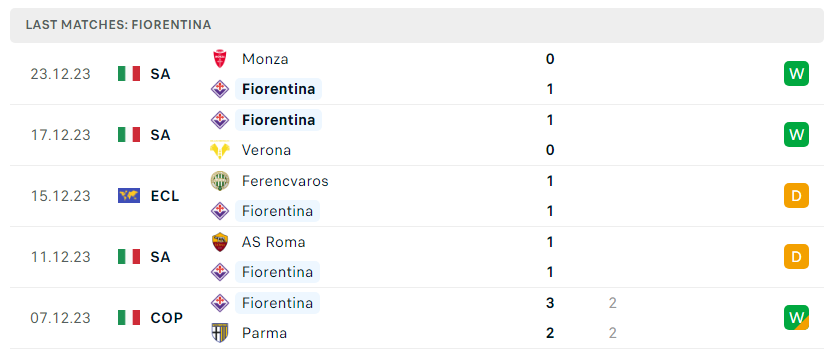825x361 pixels.
Task: Open the D result badge for AS Roma match
Action: tap(796, 257)
